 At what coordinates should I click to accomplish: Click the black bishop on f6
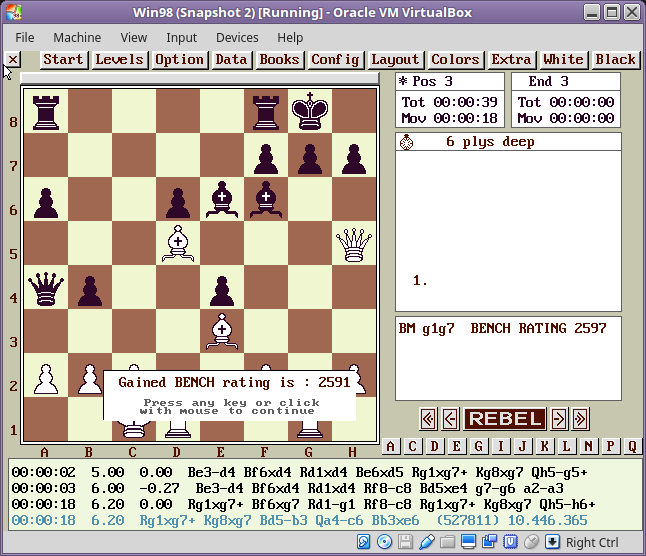(266, 199)
